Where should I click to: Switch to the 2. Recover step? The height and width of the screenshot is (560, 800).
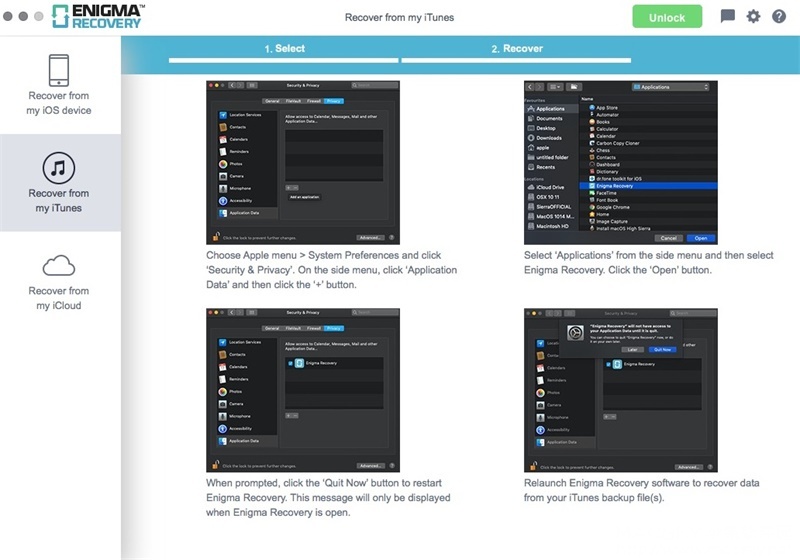(517, 48)
